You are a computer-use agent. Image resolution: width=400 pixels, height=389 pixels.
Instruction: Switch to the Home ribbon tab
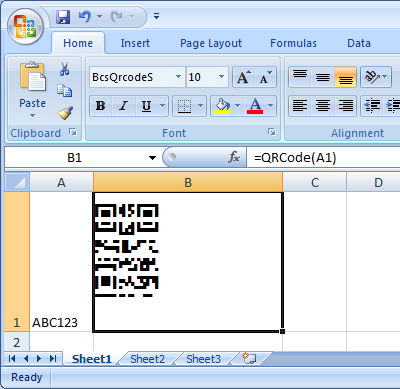78,43
